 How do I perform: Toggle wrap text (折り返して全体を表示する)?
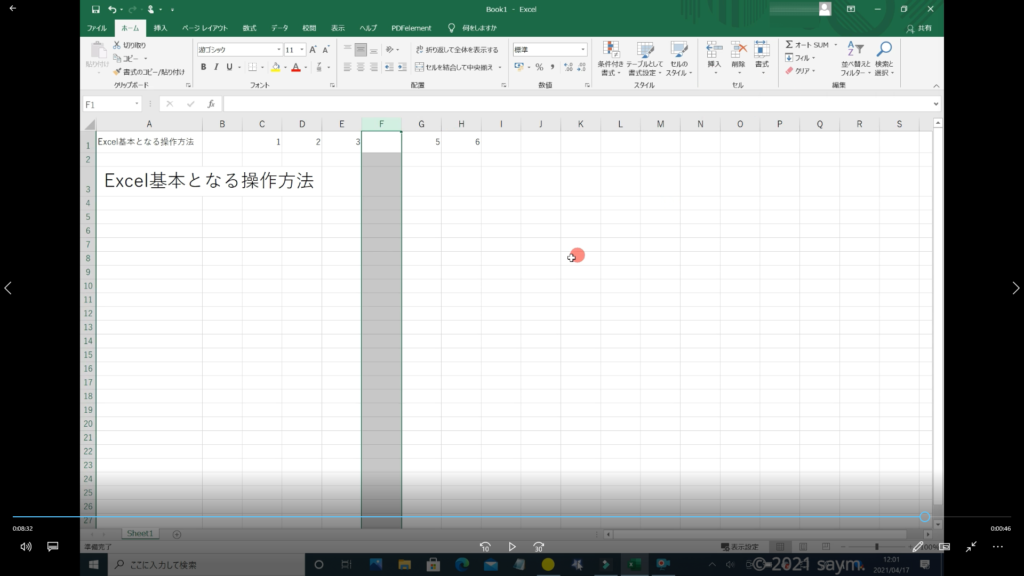coord(456,49)
